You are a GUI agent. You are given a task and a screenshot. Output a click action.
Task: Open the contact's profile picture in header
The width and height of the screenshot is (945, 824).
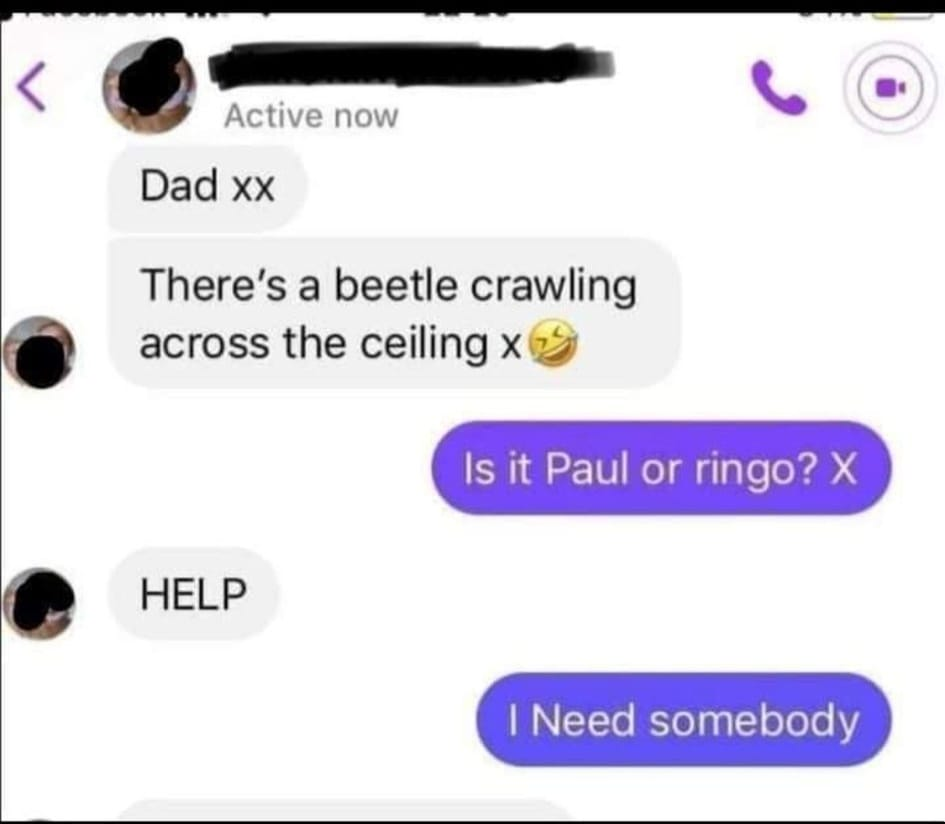(149, 86)
